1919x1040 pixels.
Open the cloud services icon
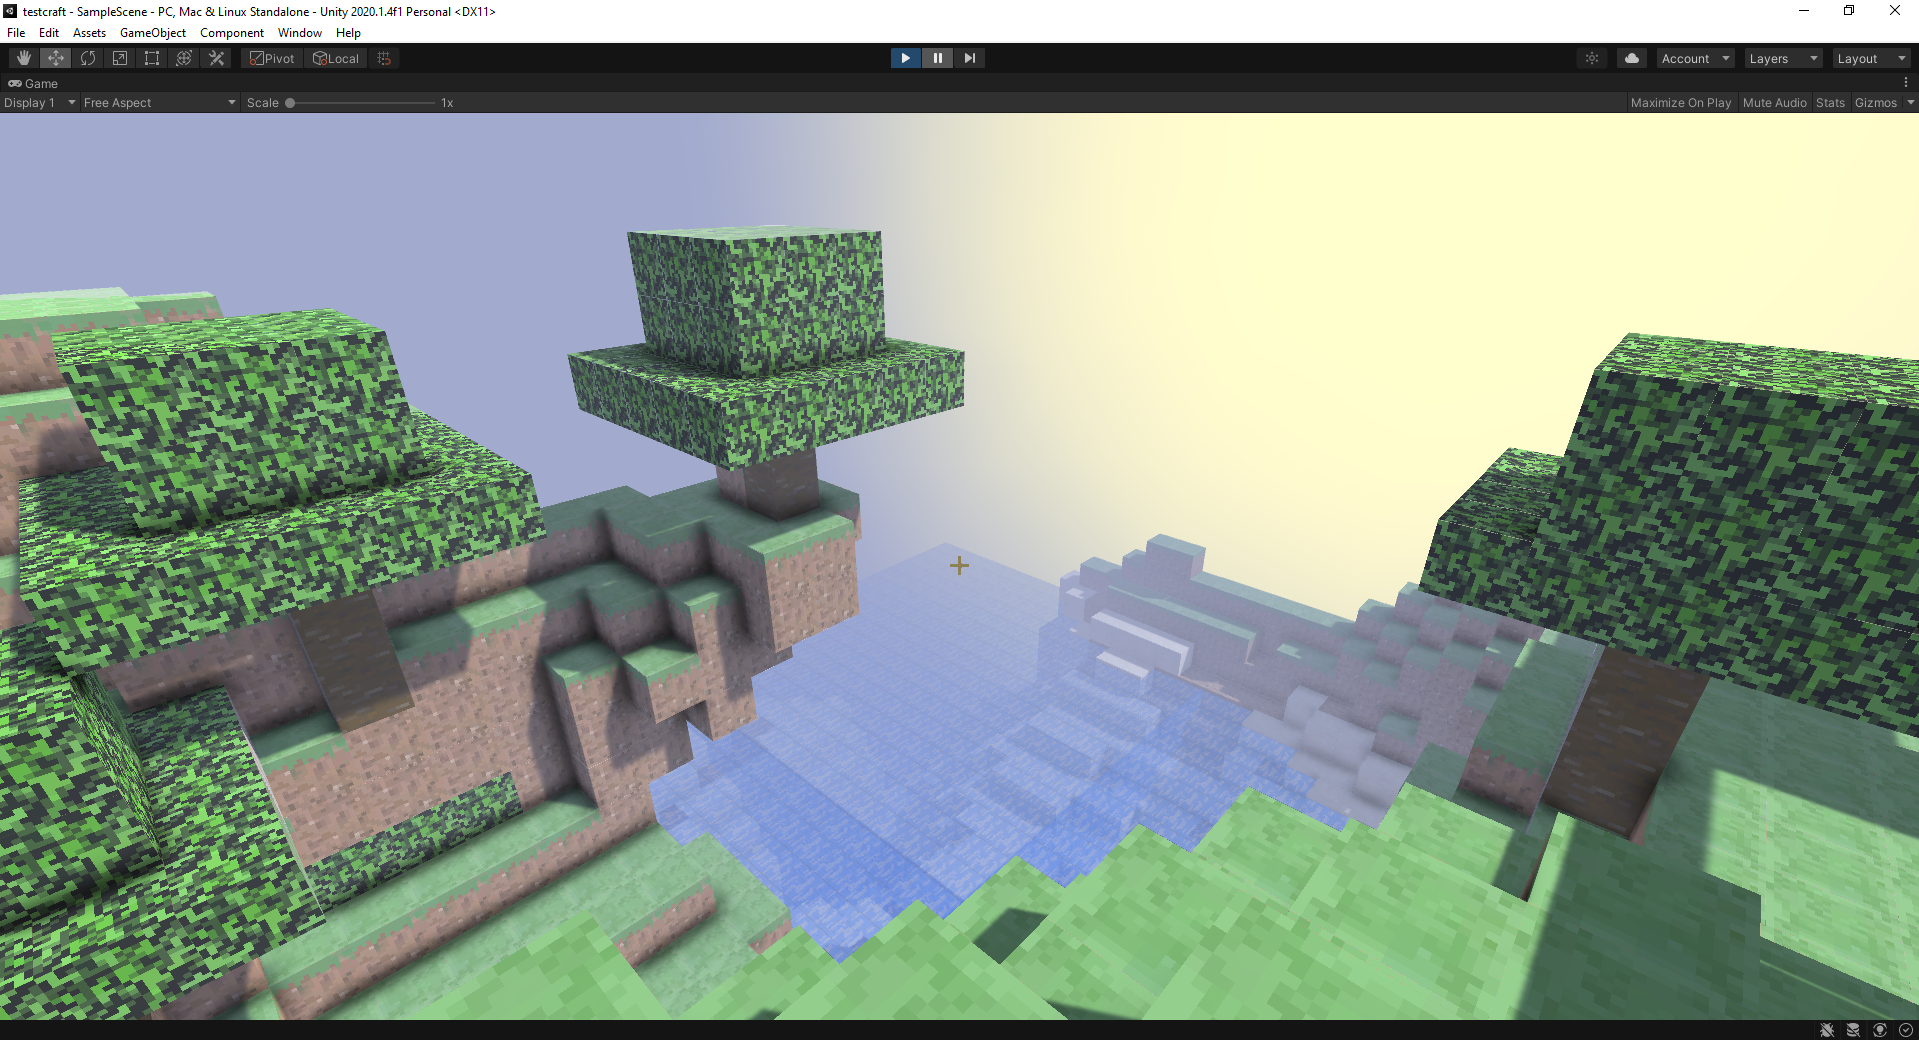coord(1632,58)
